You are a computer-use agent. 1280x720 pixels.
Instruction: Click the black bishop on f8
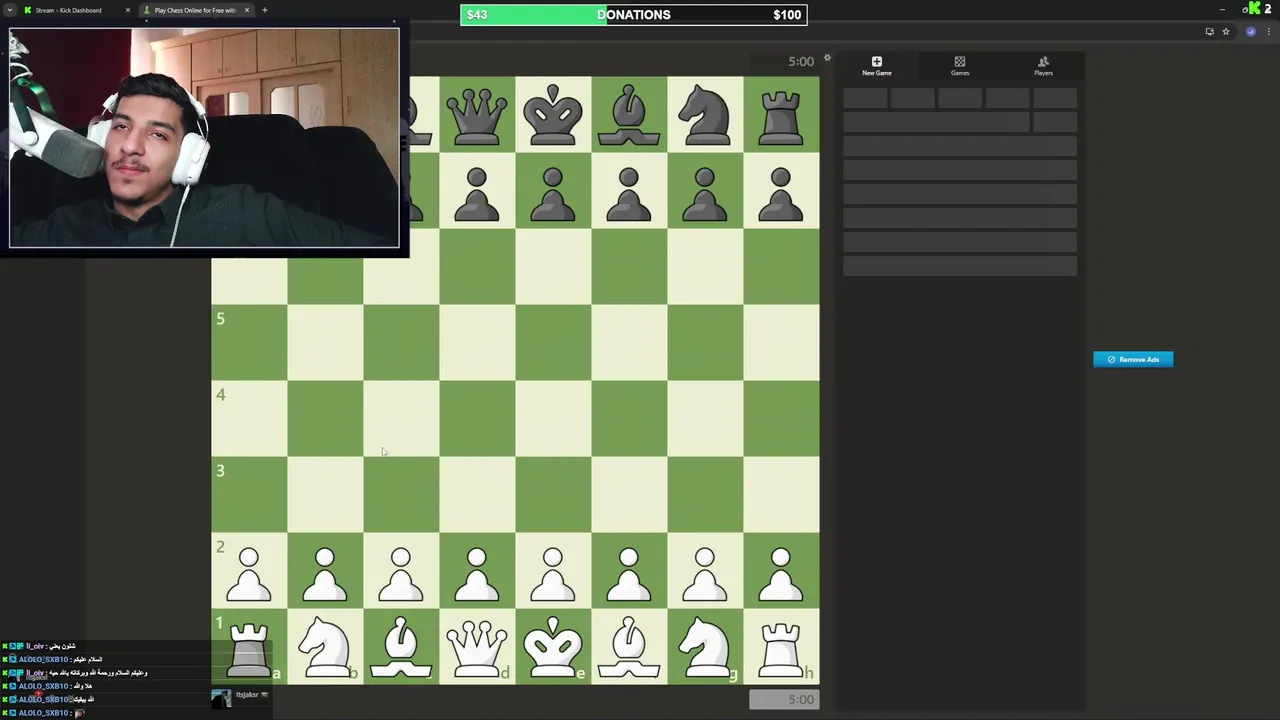click(629, 115)
